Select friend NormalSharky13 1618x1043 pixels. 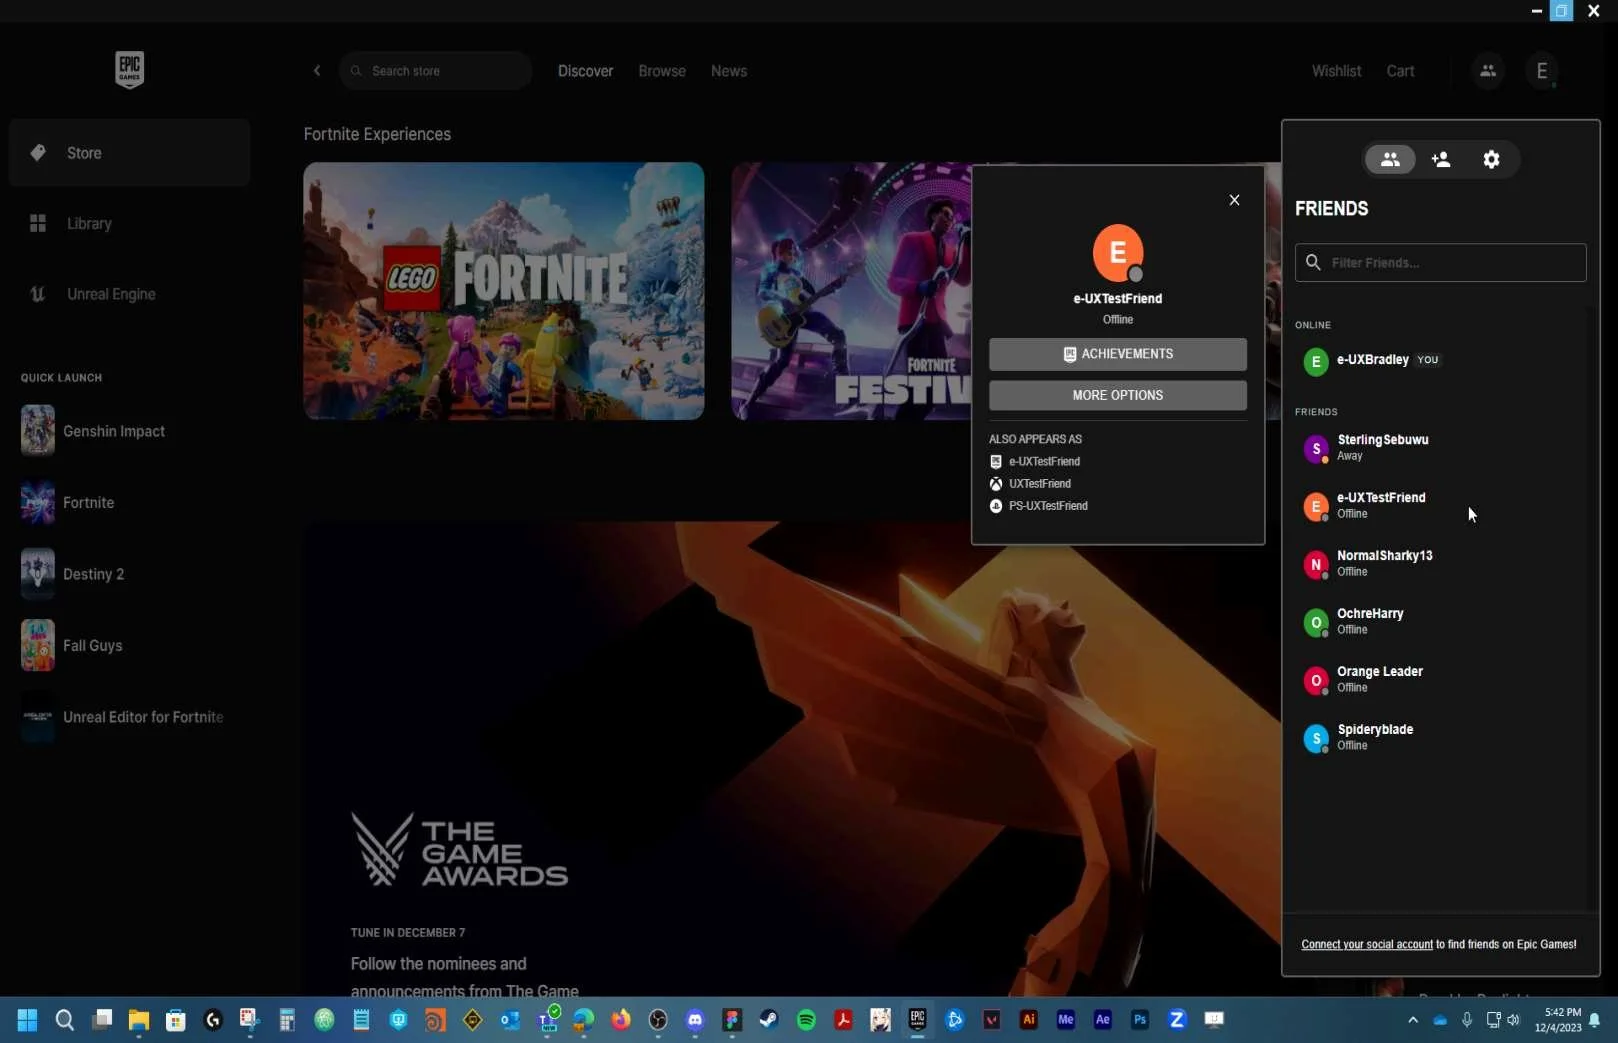pos(1440,563)
